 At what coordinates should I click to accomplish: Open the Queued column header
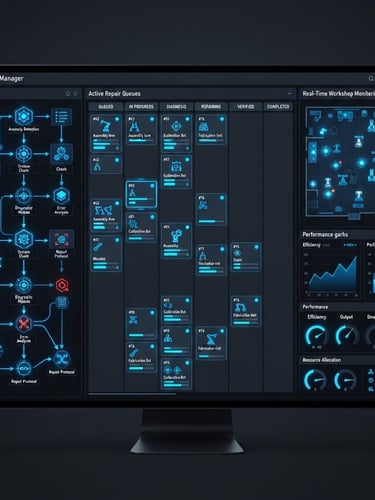[x=106, y=107]
